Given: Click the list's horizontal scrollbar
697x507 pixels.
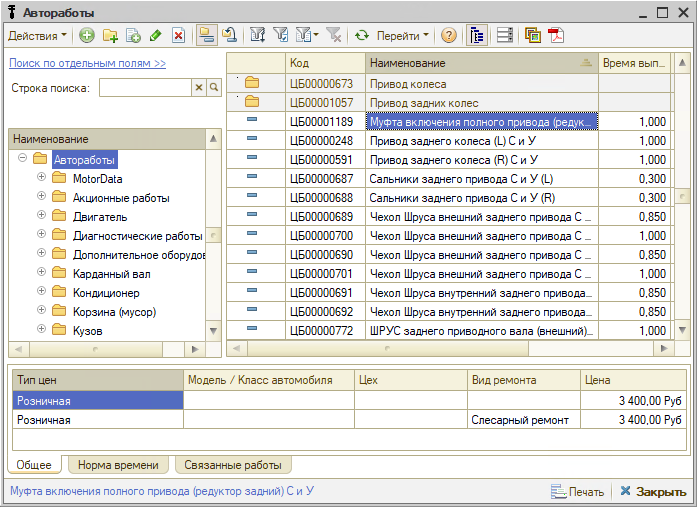Looking at the screenshot, I should tap(450, 348).
